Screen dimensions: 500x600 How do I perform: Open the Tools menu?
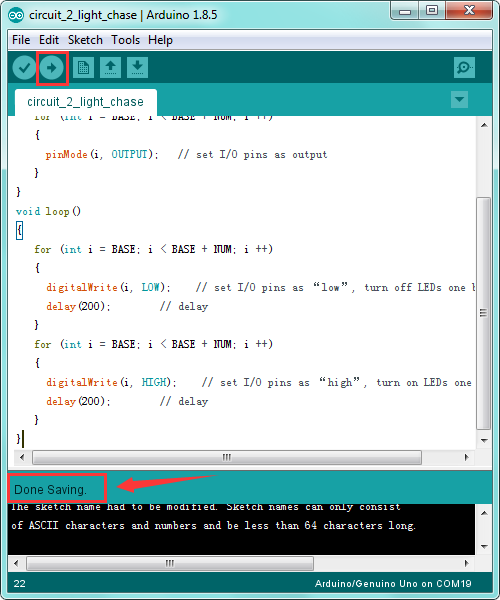point(125,40)
